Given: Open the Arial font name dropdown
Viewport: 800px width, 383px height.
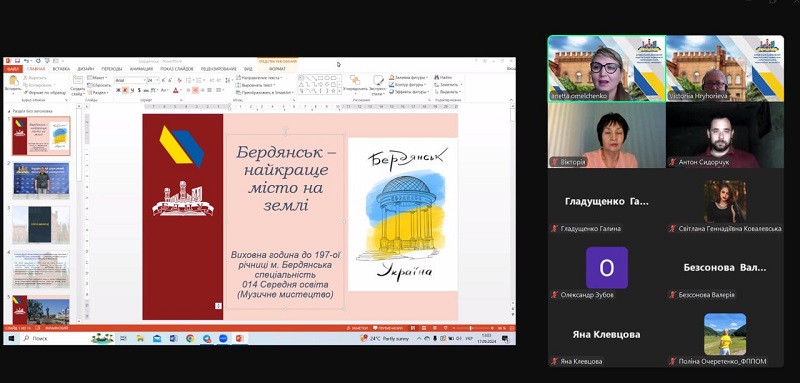Looking at the screenshot, I should click(131, 80).
